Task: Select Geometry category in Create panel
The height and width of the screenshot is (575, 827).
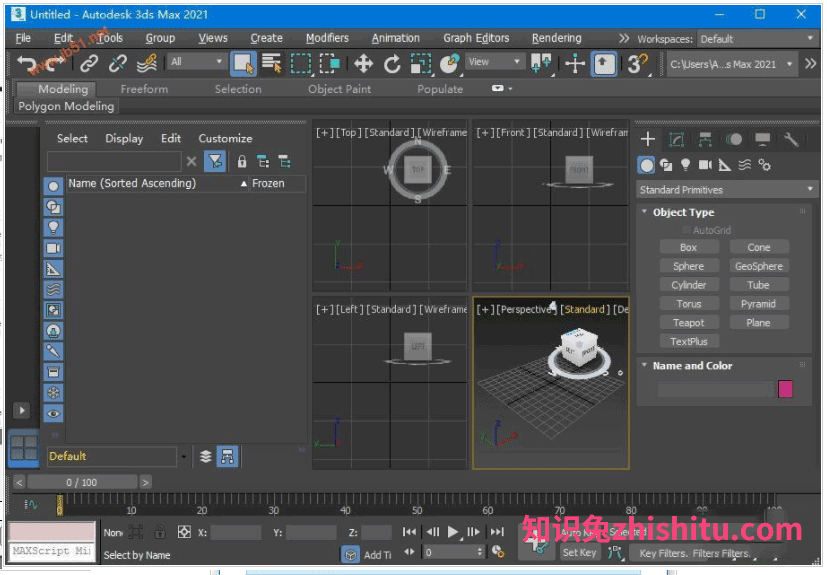Action: 646,165
